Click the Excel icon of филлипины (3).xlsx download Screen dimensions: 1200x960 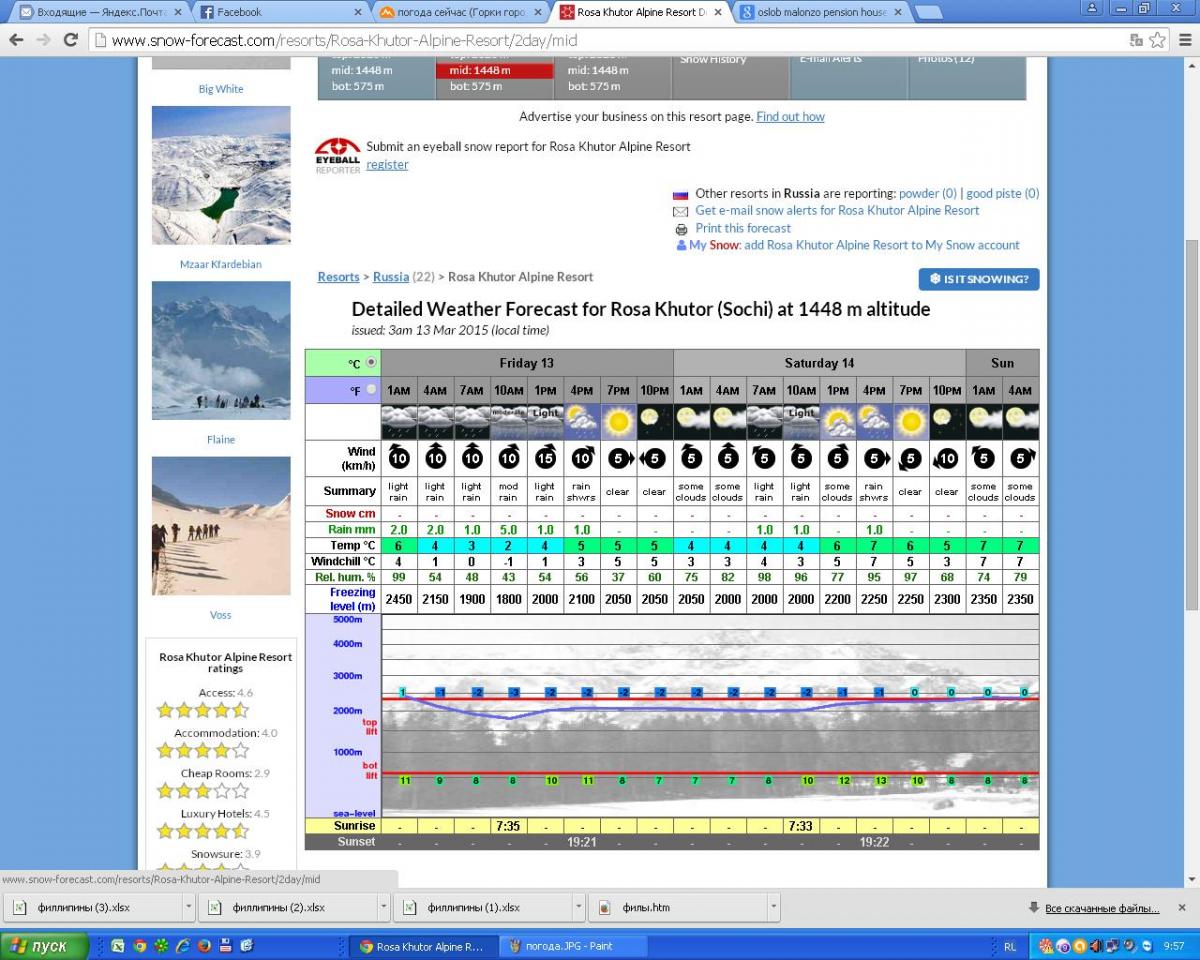pos(19,908)
